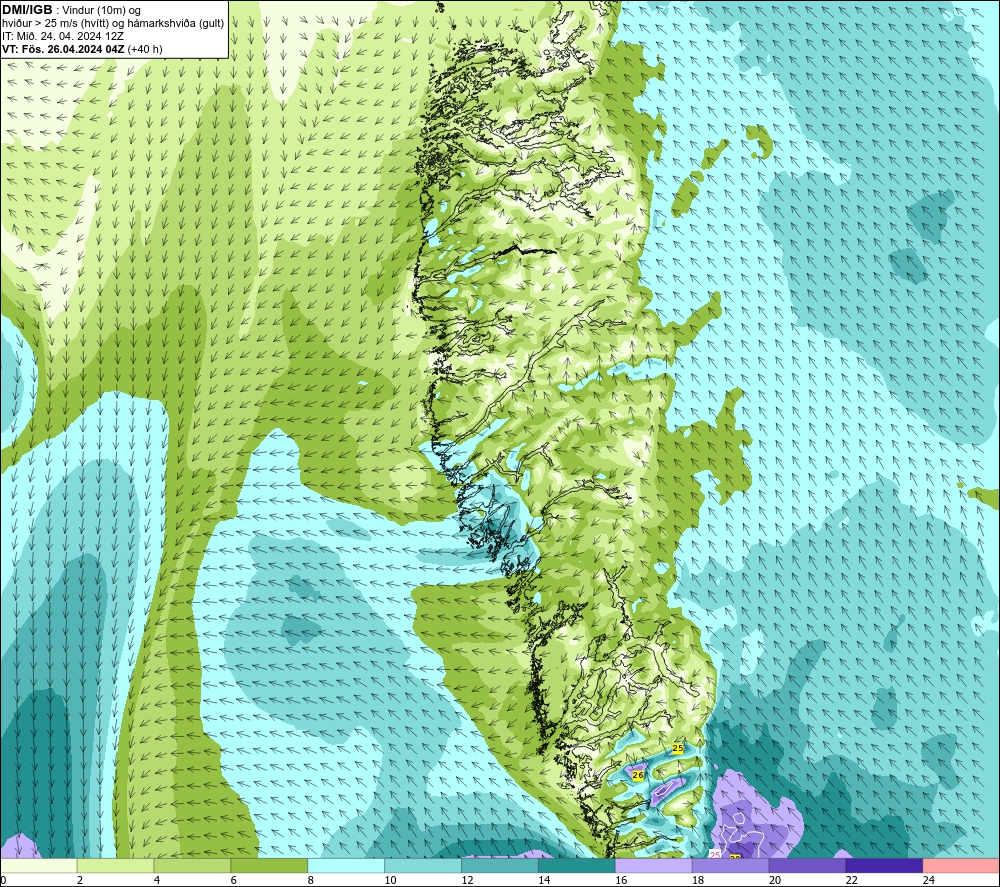
Task: Click scale value '12'
Action: click(467, 880)
